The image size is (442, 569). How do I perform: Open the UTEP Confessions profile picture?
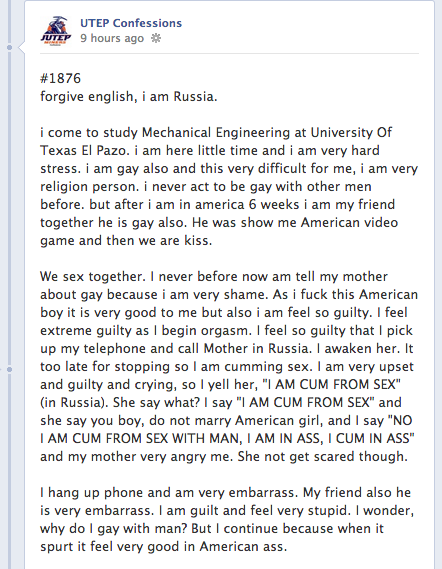pyautogui.click(x=56, y=31)
